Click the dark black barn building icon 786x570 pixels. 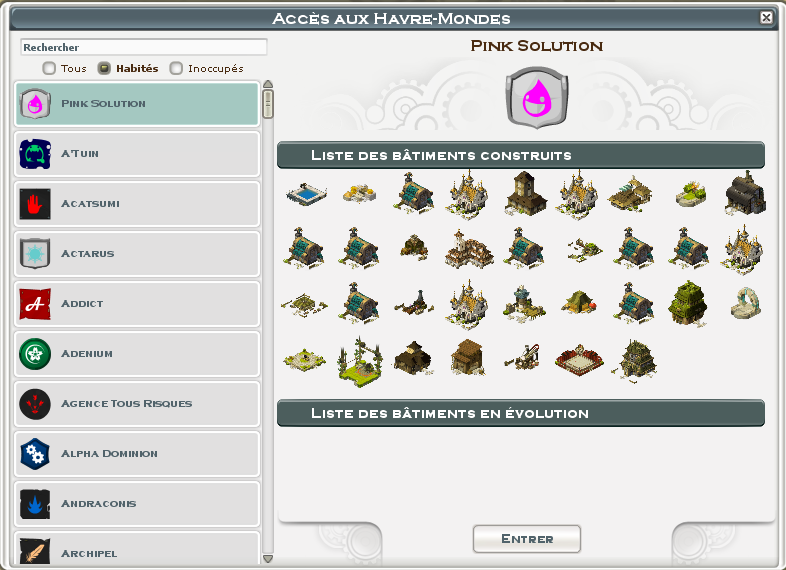pos(745,193)
